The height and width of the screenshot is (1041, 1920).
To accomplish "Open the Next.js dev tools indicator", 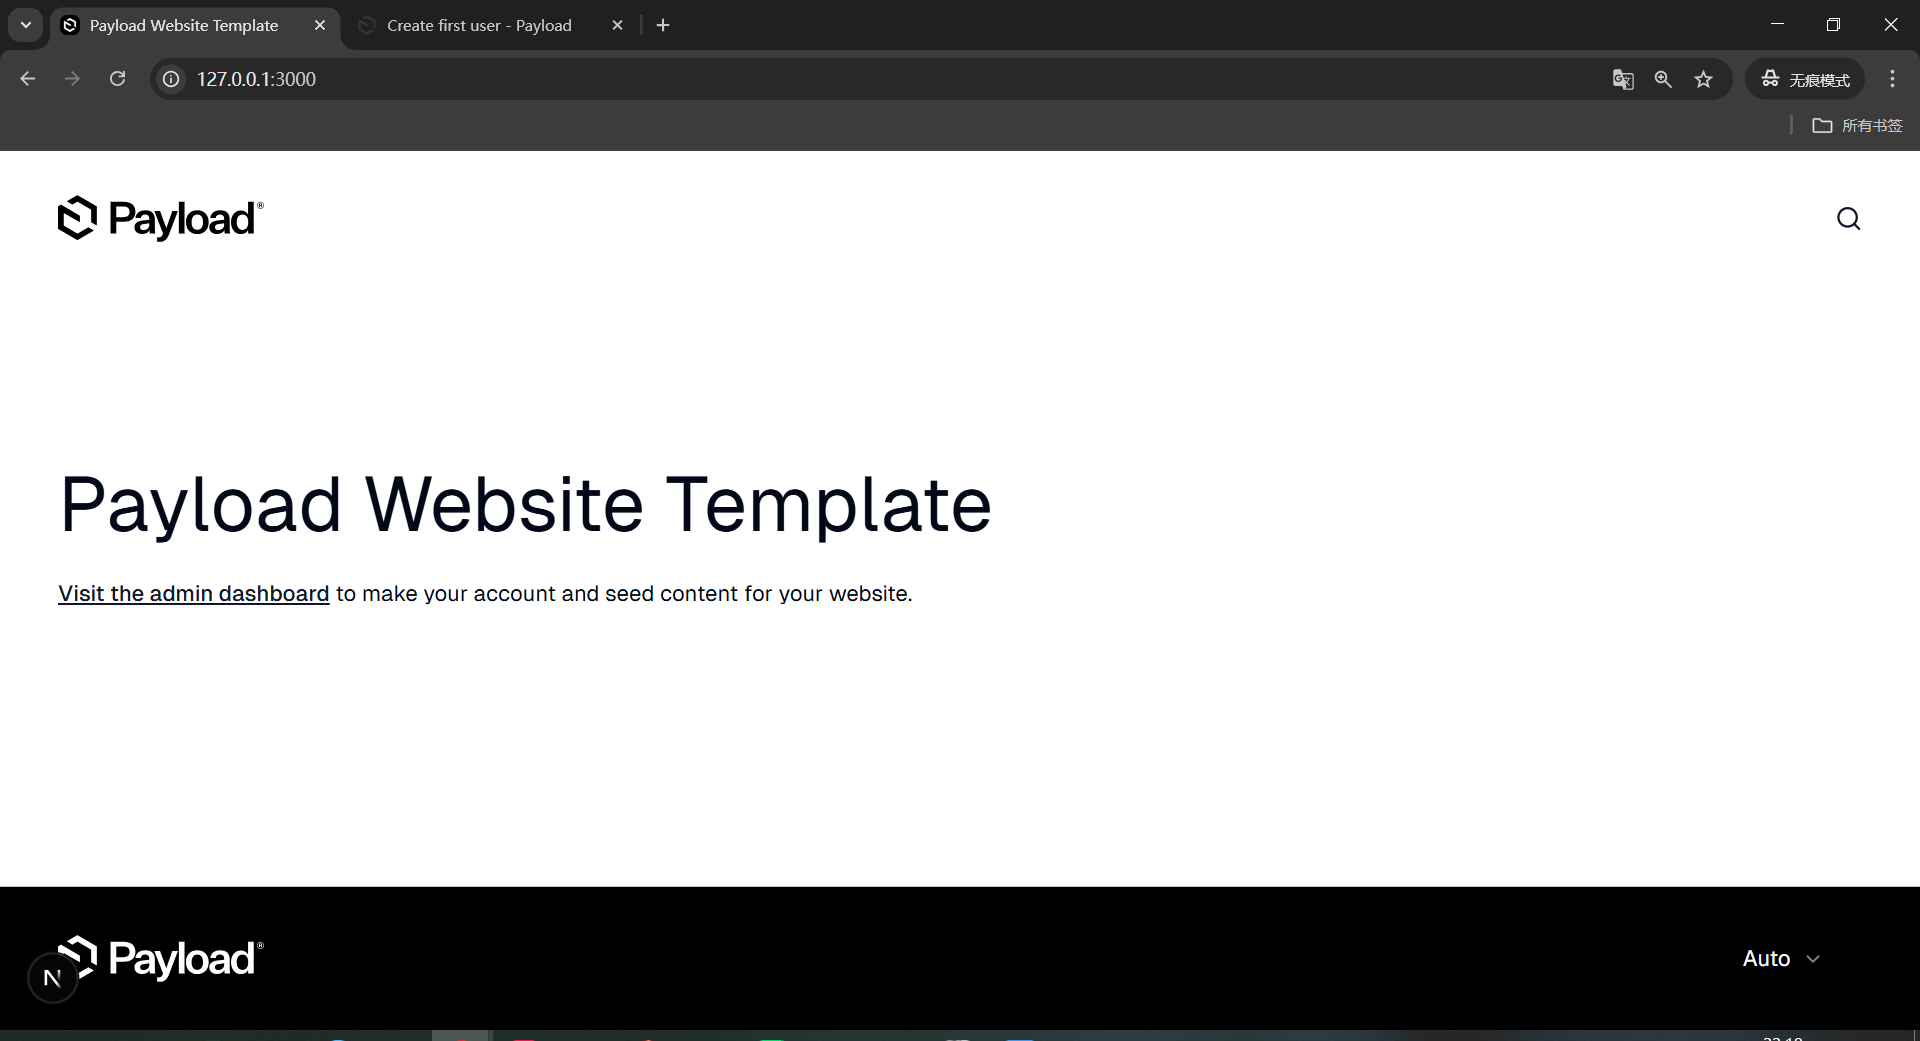I will coord(53,978).
